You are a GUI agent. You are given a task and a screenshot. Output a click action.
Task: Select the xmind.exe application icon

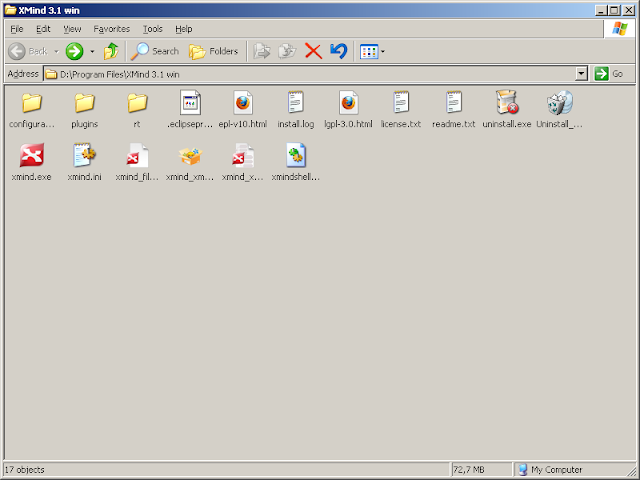[32, 155]
